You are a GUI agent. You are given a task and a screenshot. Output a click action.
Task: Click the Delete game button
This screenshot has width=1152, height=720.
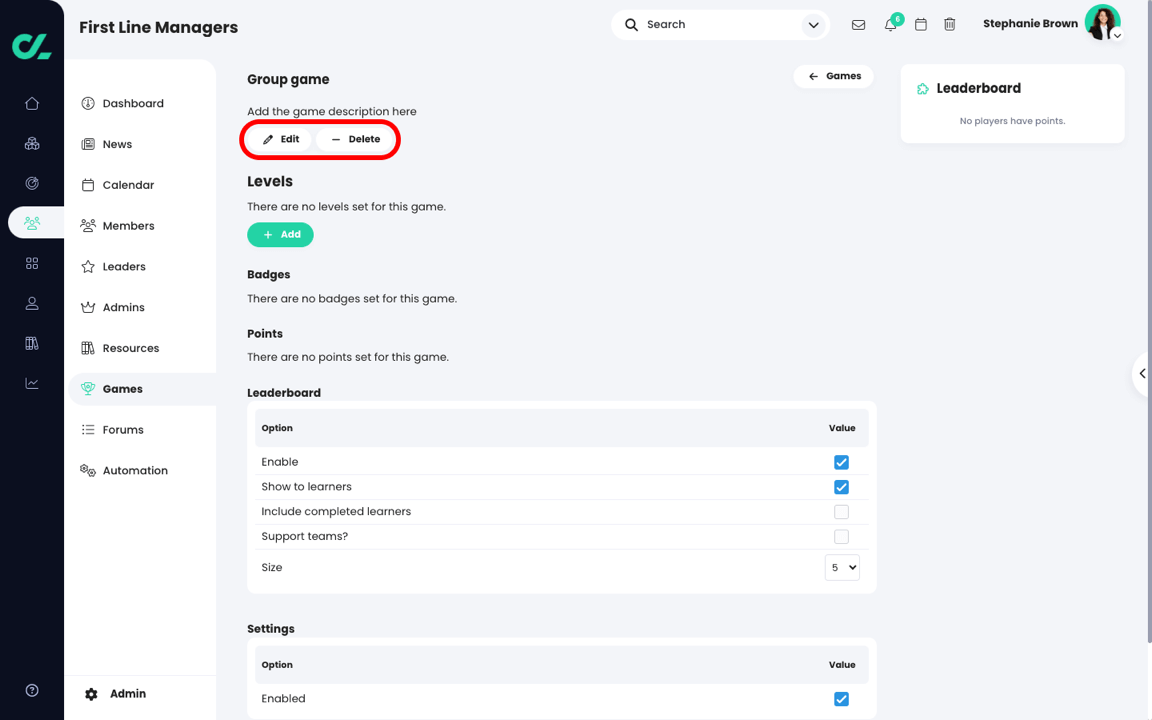click(356, 139)
